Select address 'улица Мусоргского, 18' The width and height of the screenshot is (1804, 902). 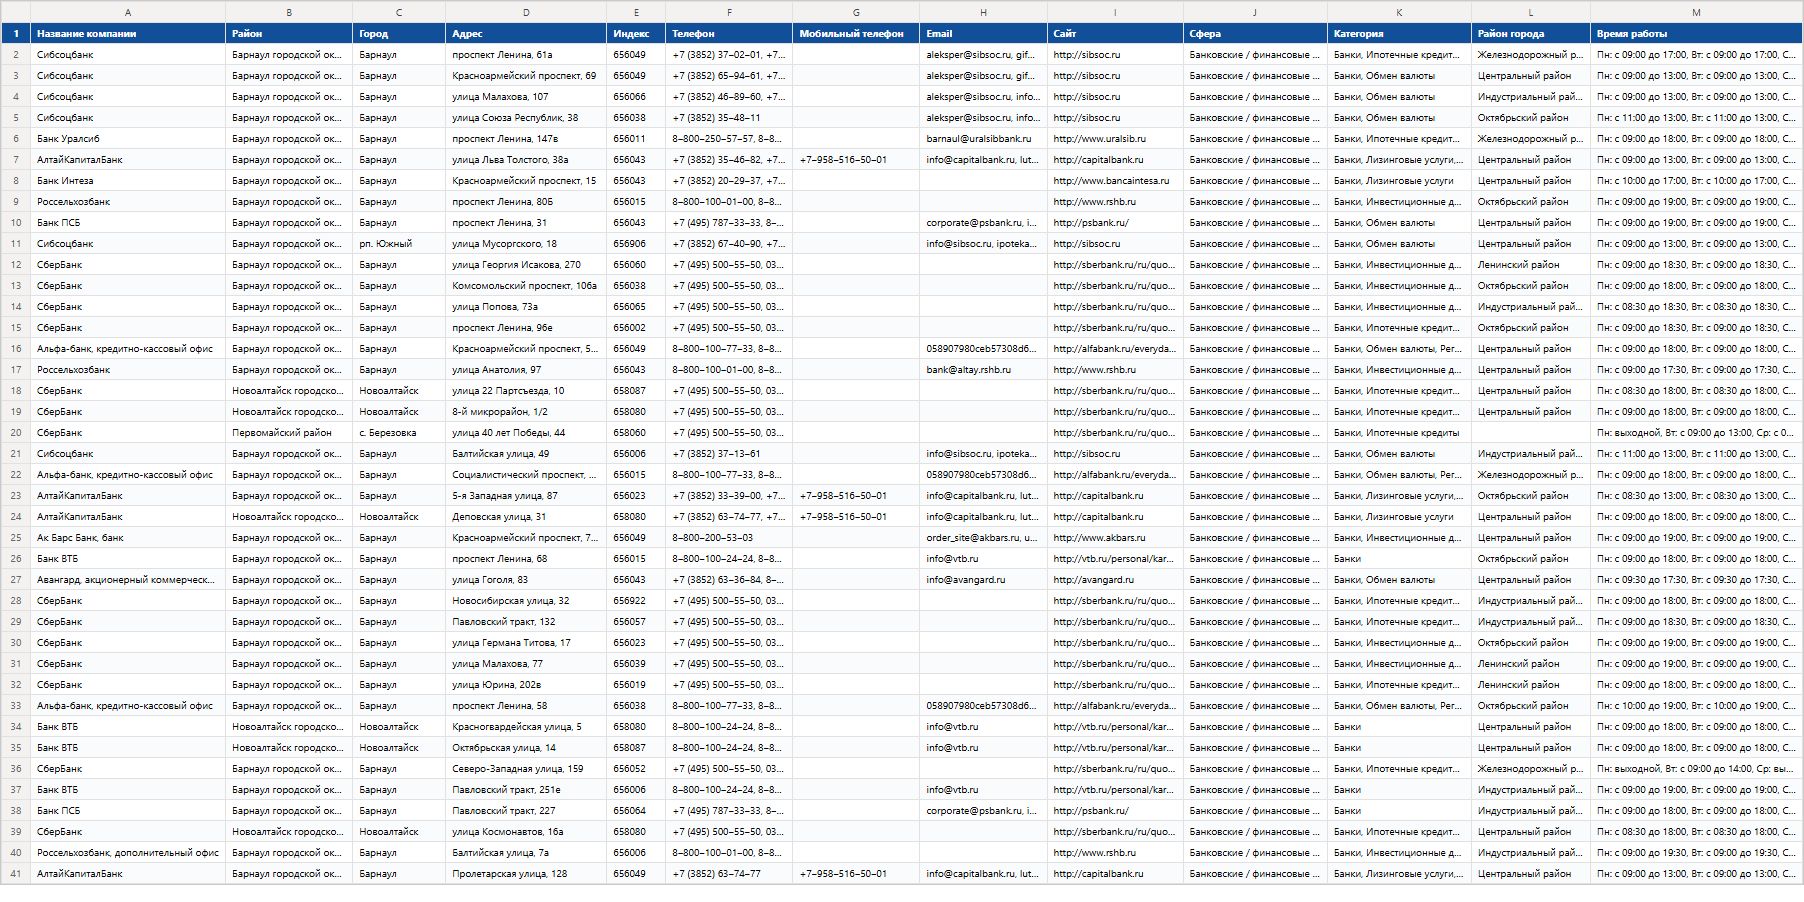[x=526, y=243]
